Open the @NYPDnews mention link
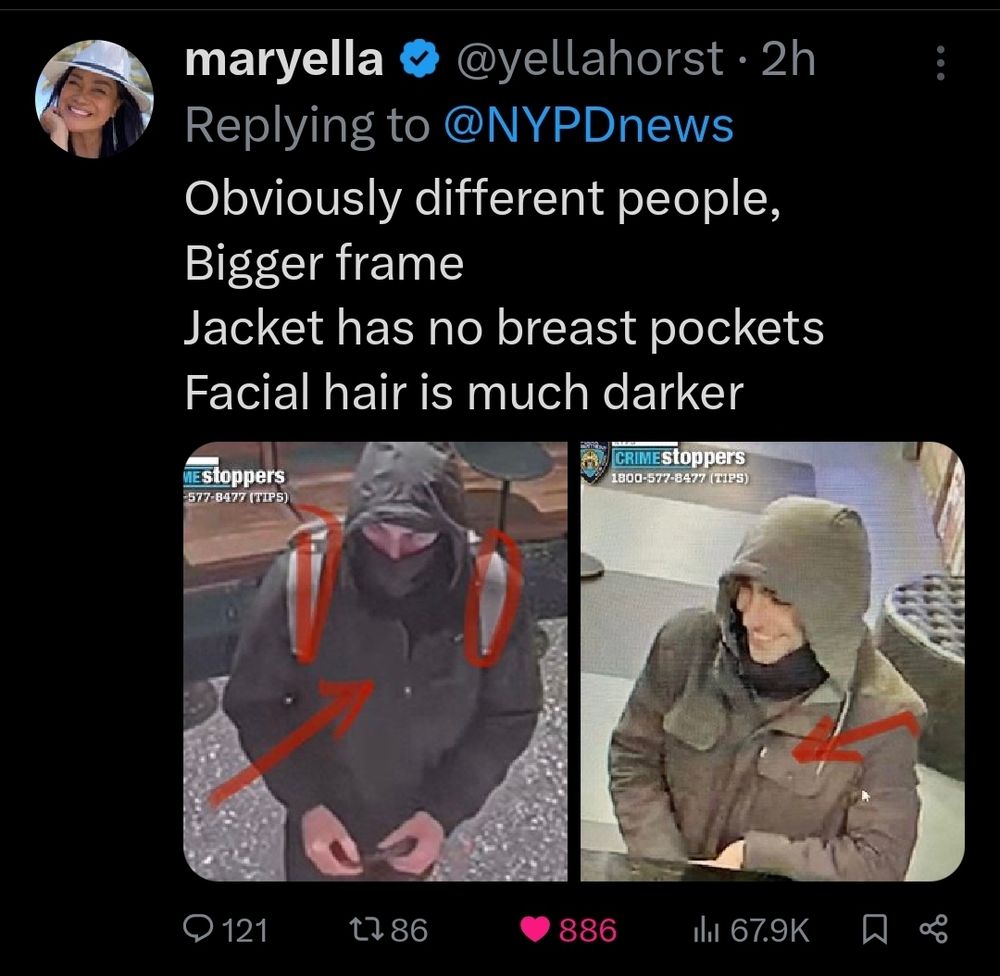Screen dimensions: 1000x976 (x=587, y=125)
